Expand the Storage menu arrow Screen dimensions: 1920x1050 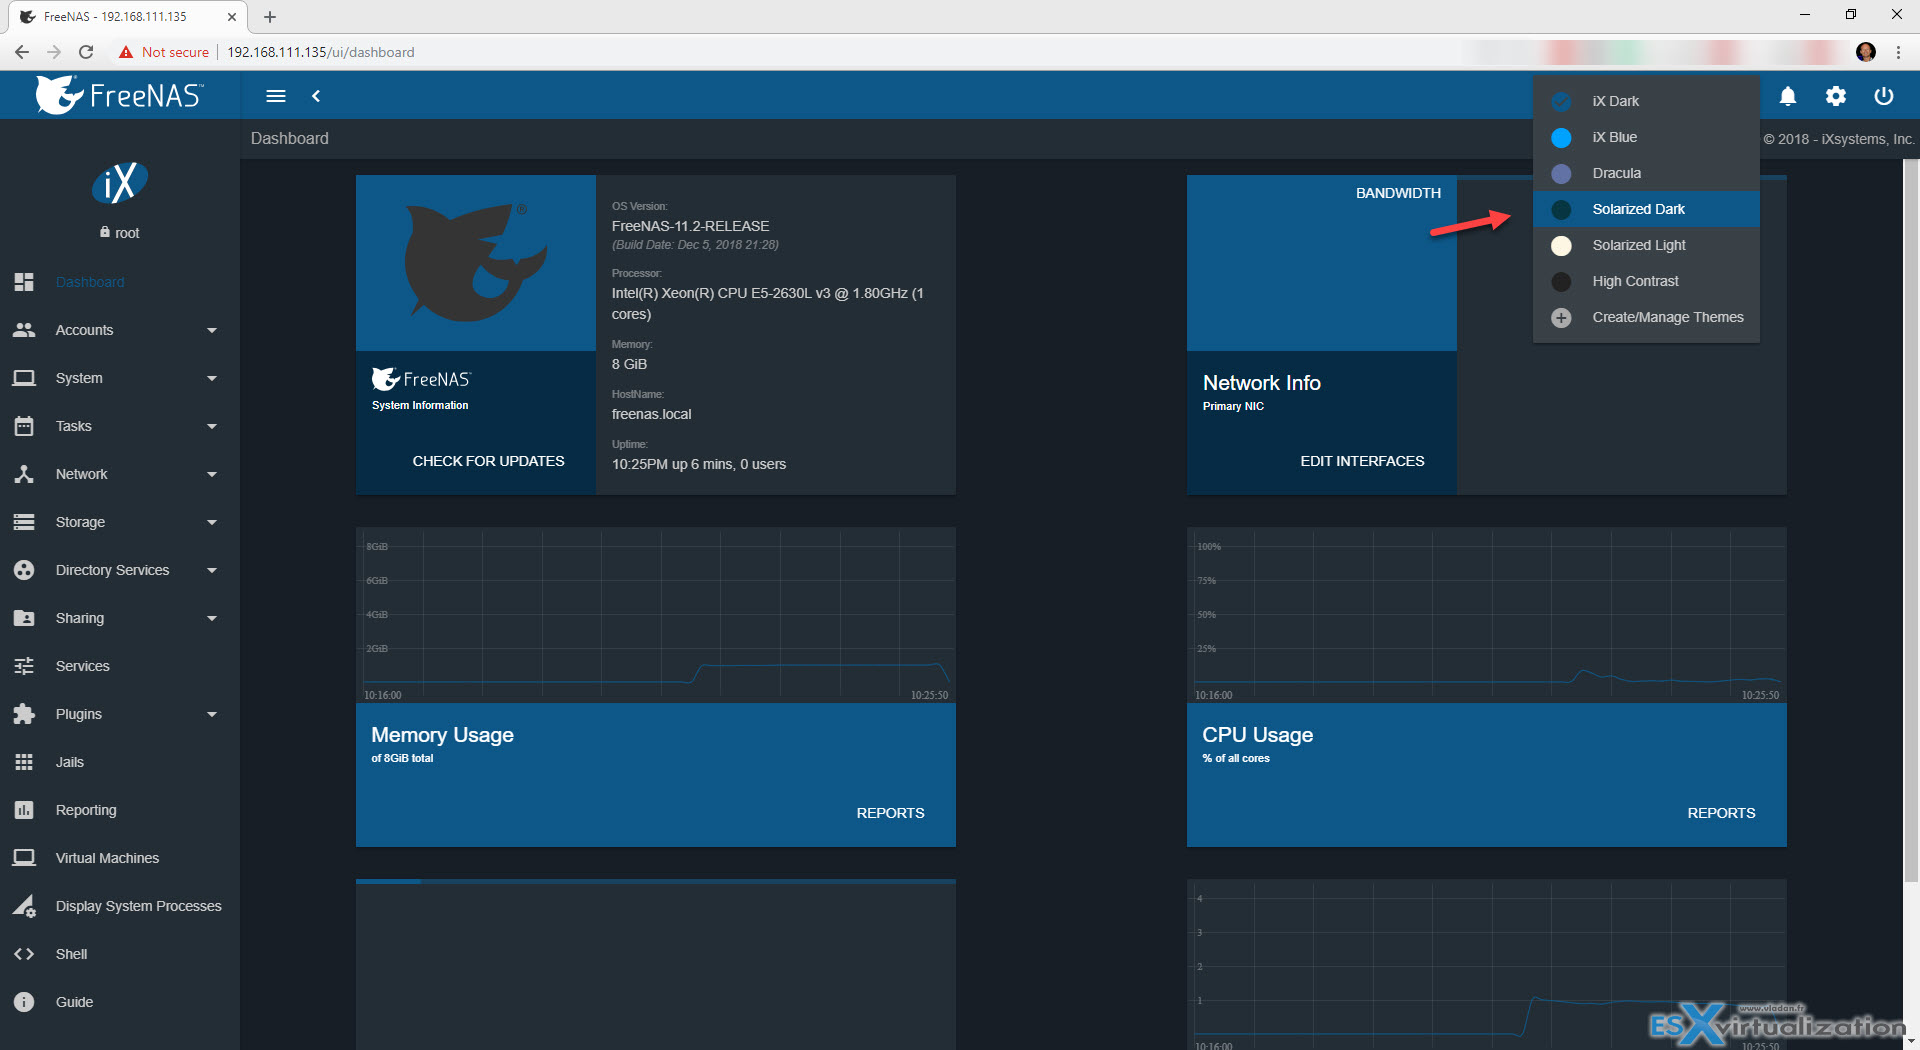point(212,522)
